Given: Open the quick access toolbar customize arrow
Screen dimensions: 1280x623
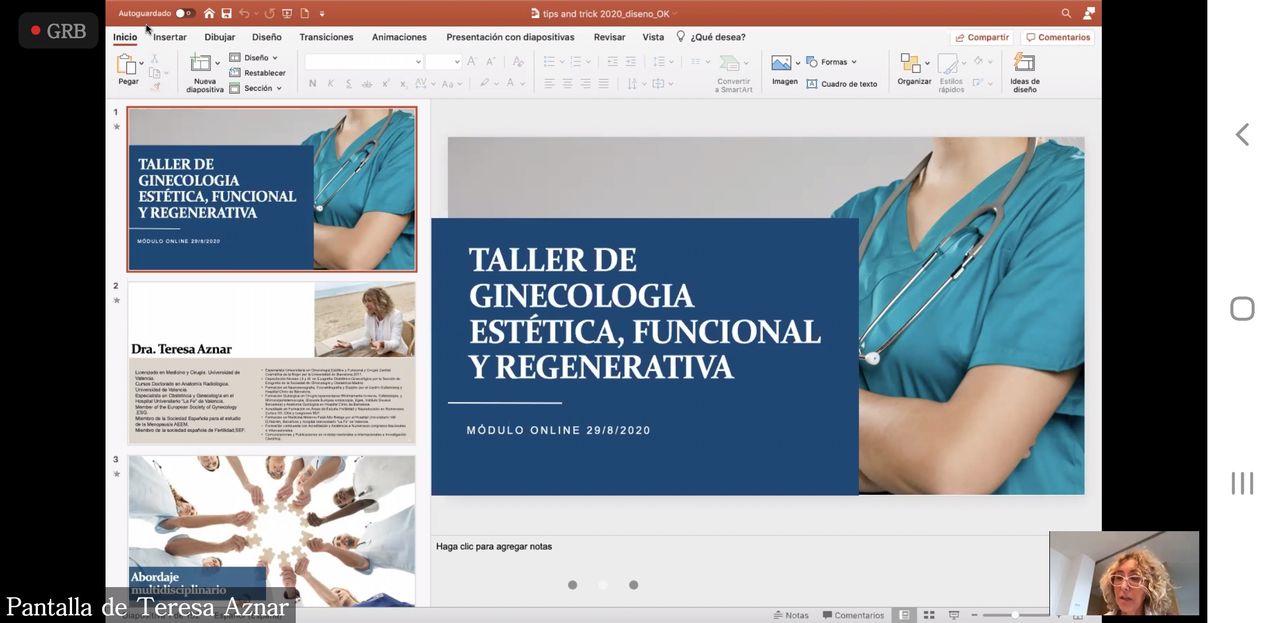Looking at the screenshot, I should pos(322,13).
